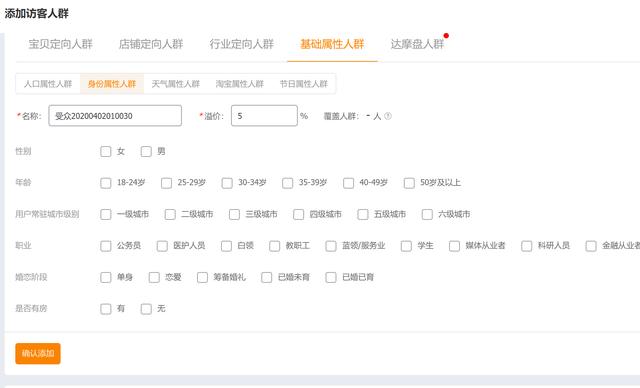
Task: Tick the 已婚已育 marital stage checkbox
Action: pos(331,277)
